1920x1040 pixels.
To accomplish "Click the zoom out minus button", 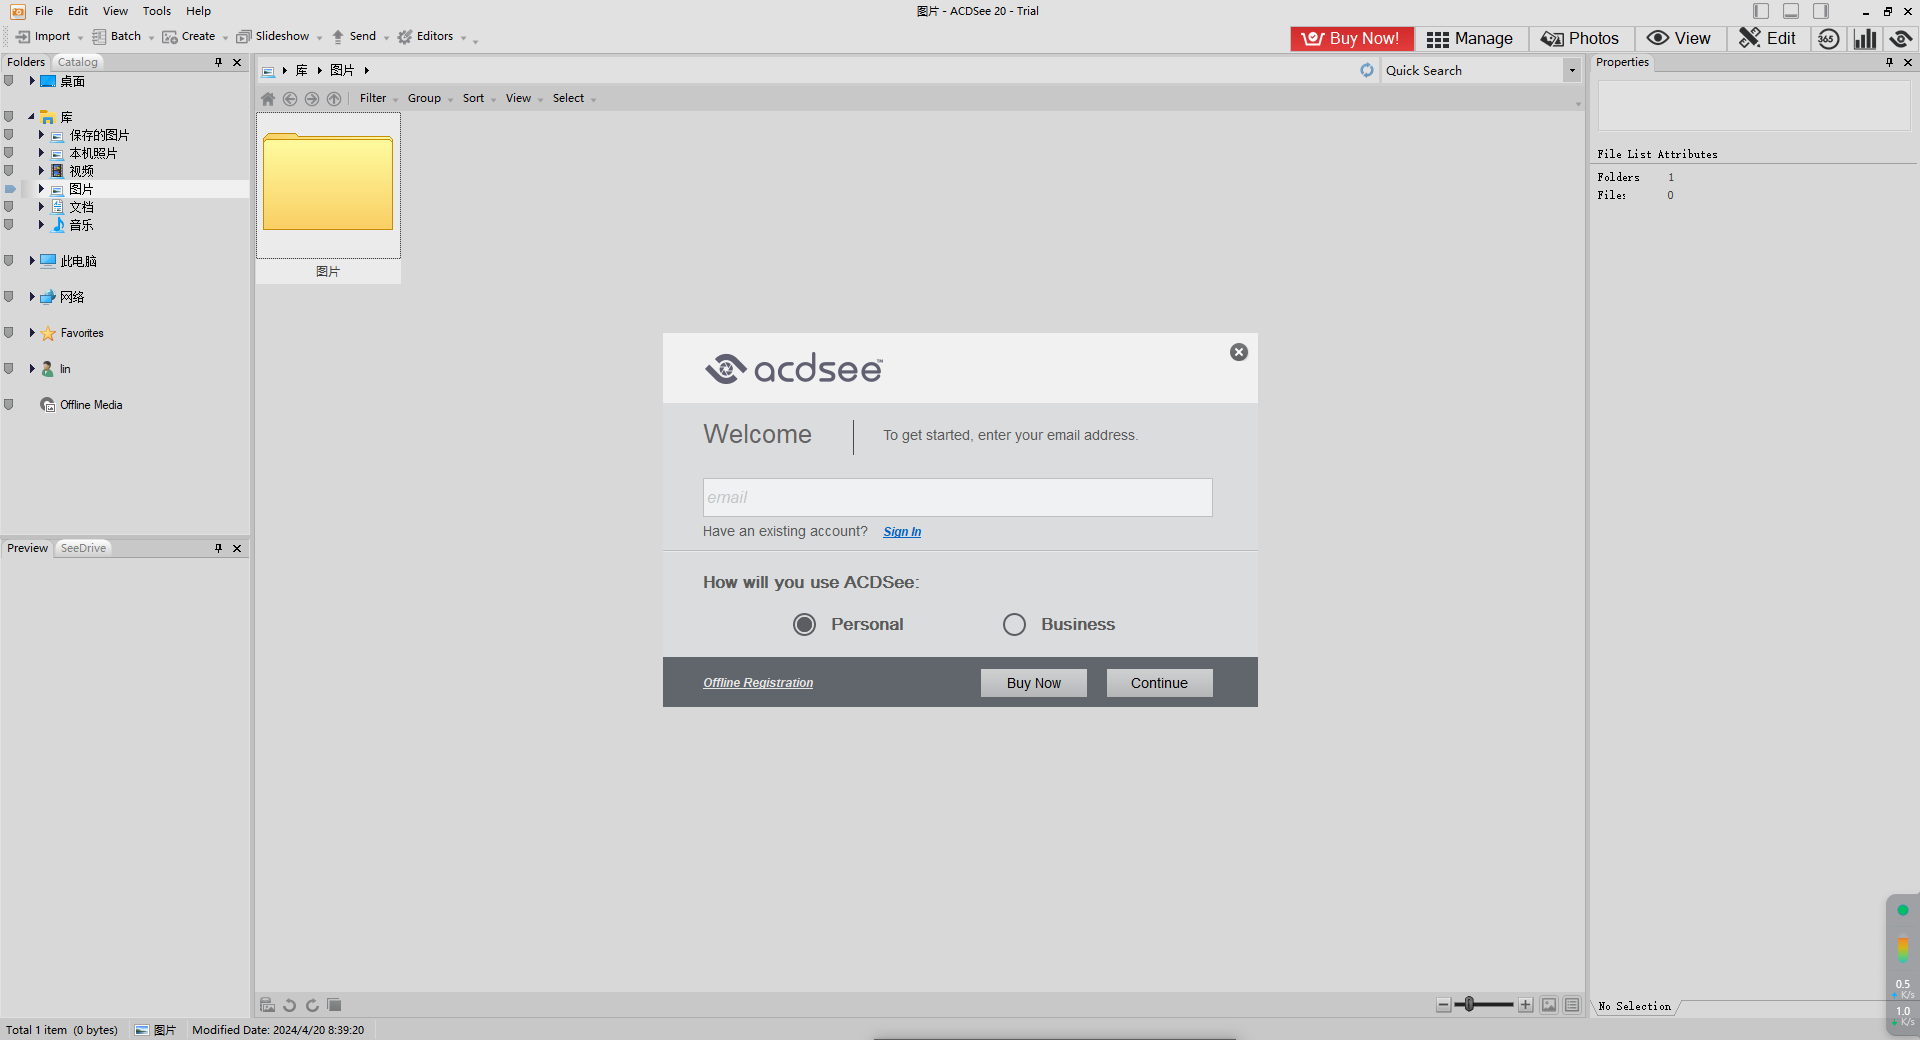I will [x=1443, y=1005].
